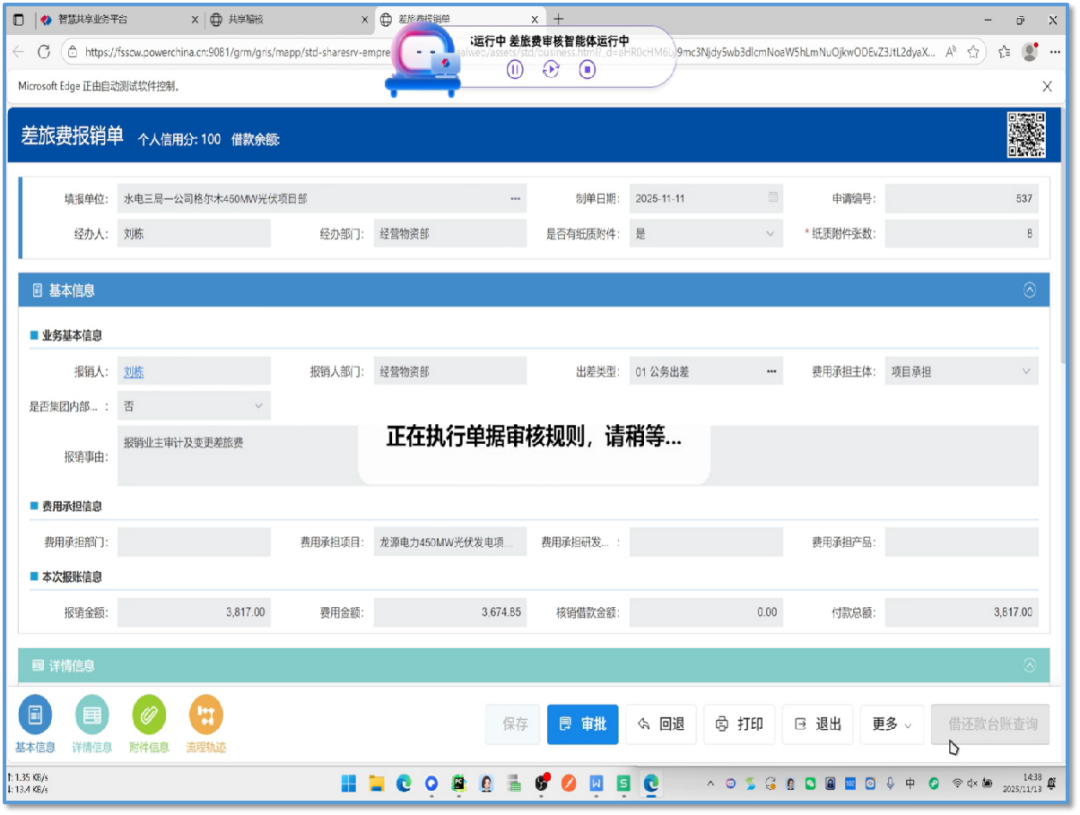
Task: Open the notification bell in taskbar
Action: [x=1052, y=783]
